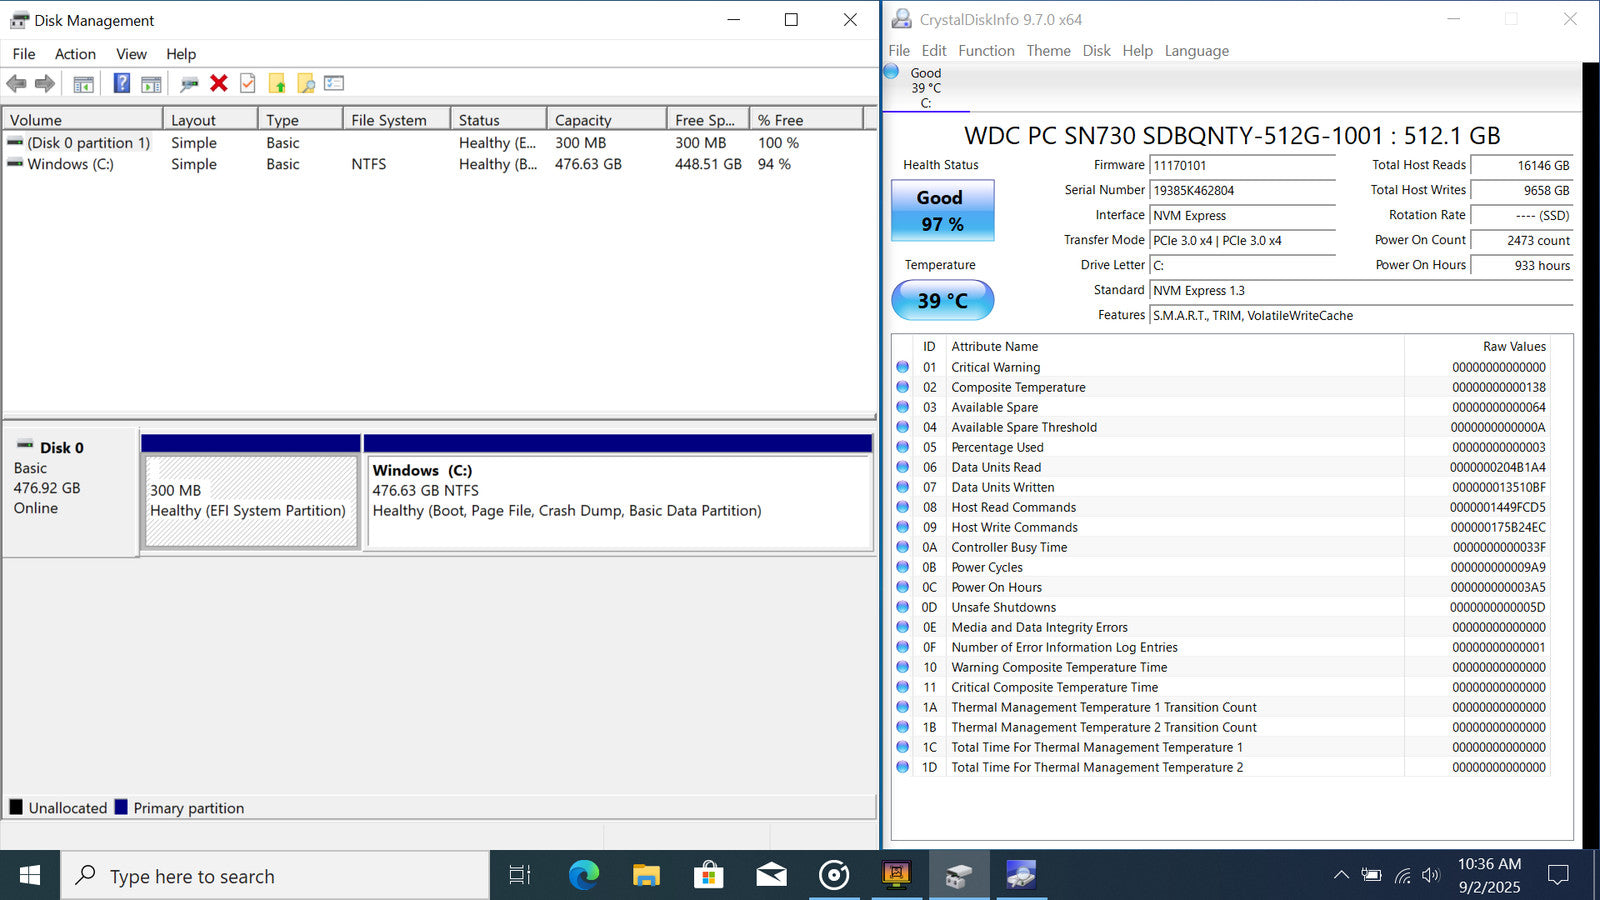The width and height of the screenshot is (1600, 900).
Task: Click the Connect drive plug toolbar icon
Action: click(189, 84)
